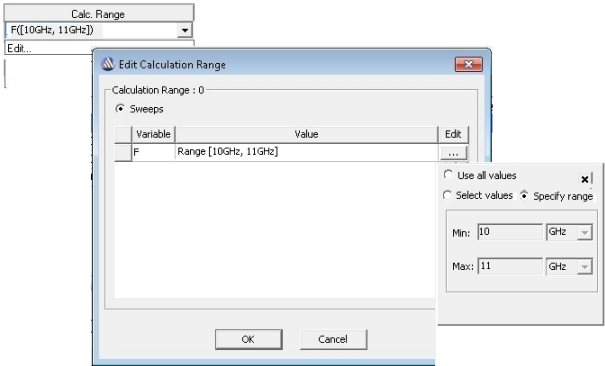Click the Calc. Range column header

click(98, 14)
